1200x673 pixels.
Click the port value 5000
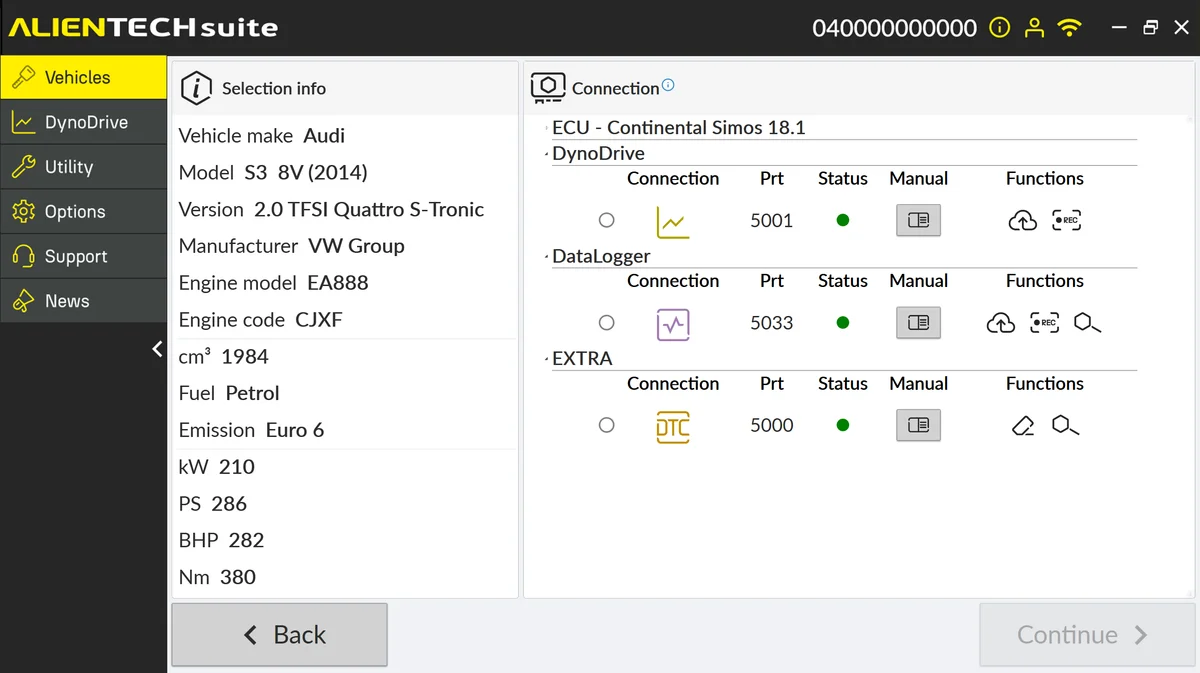772,425
